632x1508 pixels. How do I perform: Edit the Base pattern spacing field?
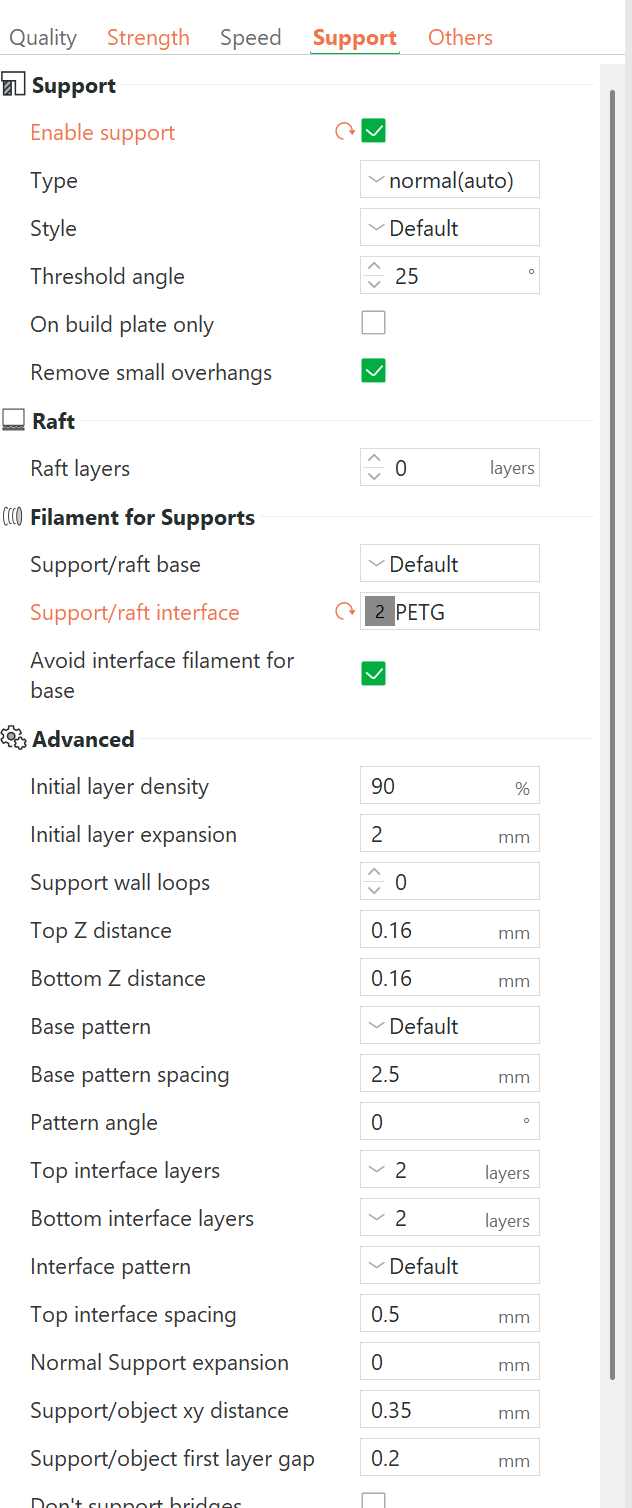pyautogui.click(x=450, y=1074)
